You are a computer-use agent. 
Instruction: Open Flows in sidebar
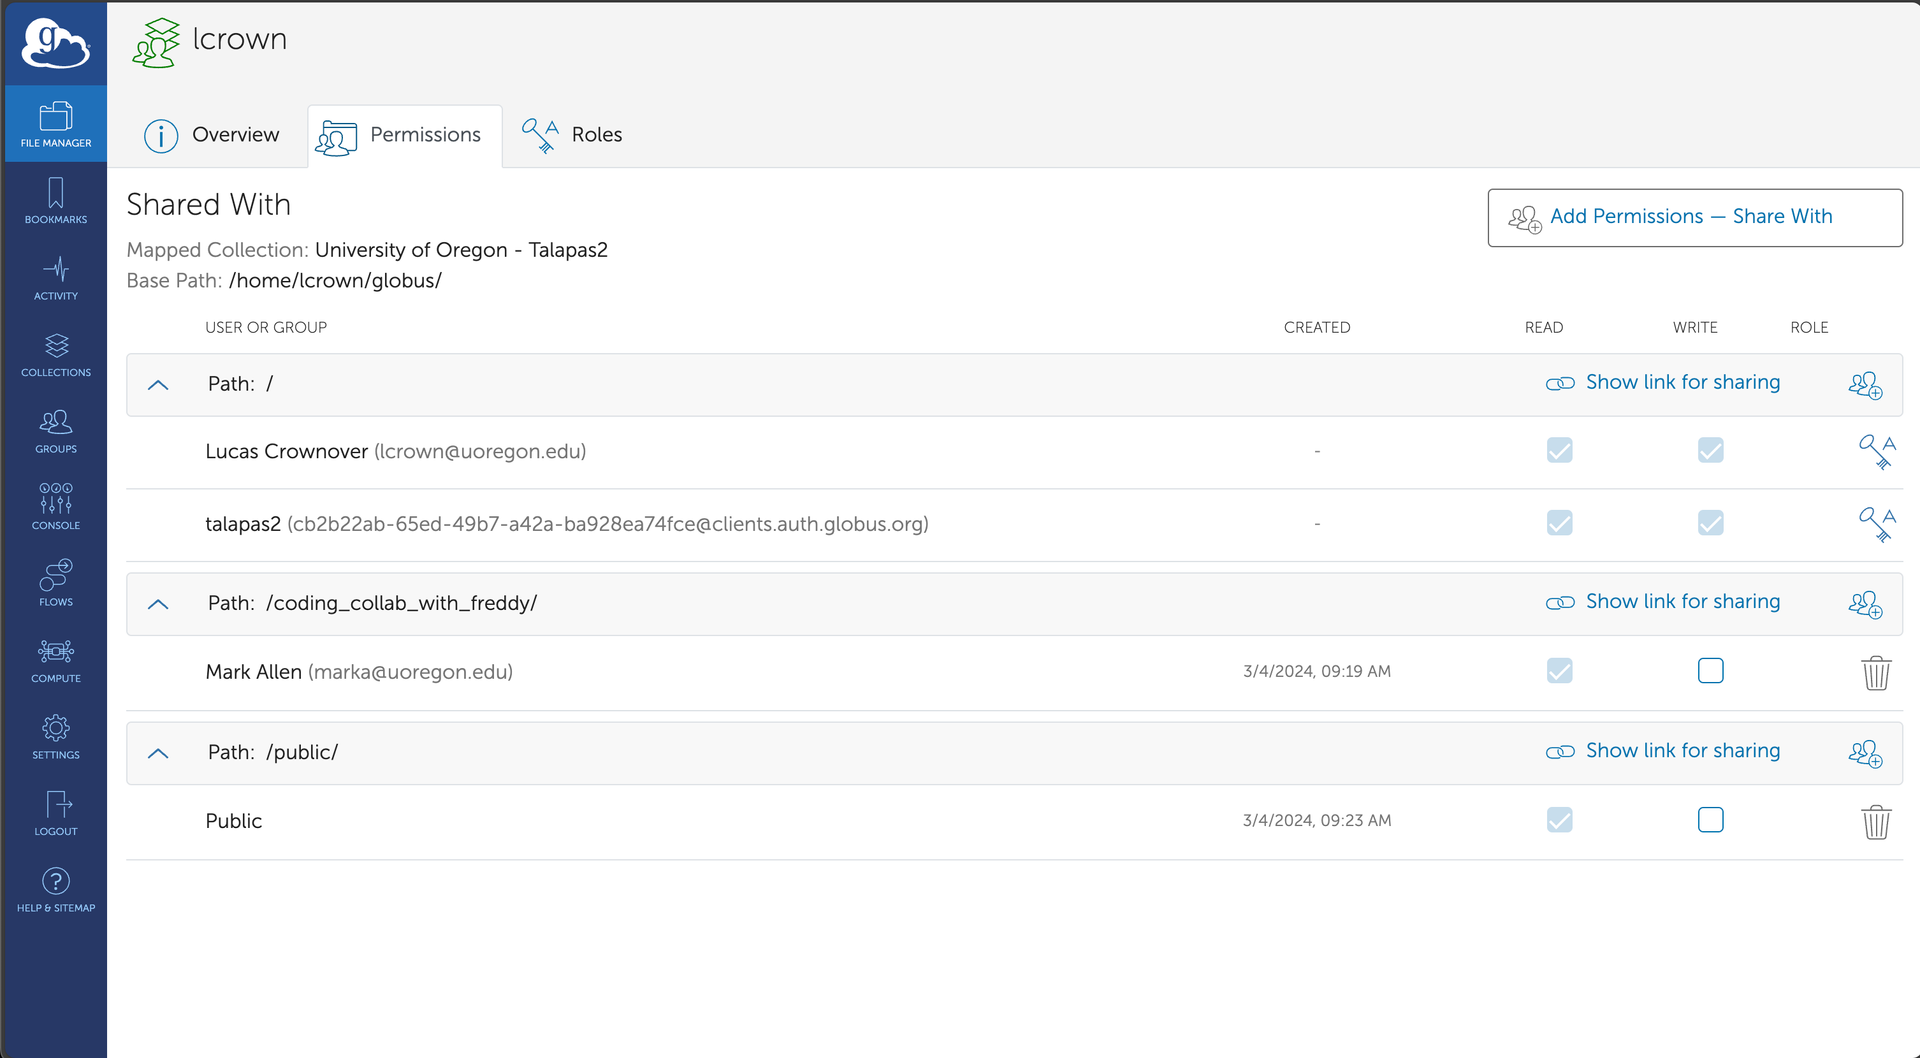tap(56, 583)
